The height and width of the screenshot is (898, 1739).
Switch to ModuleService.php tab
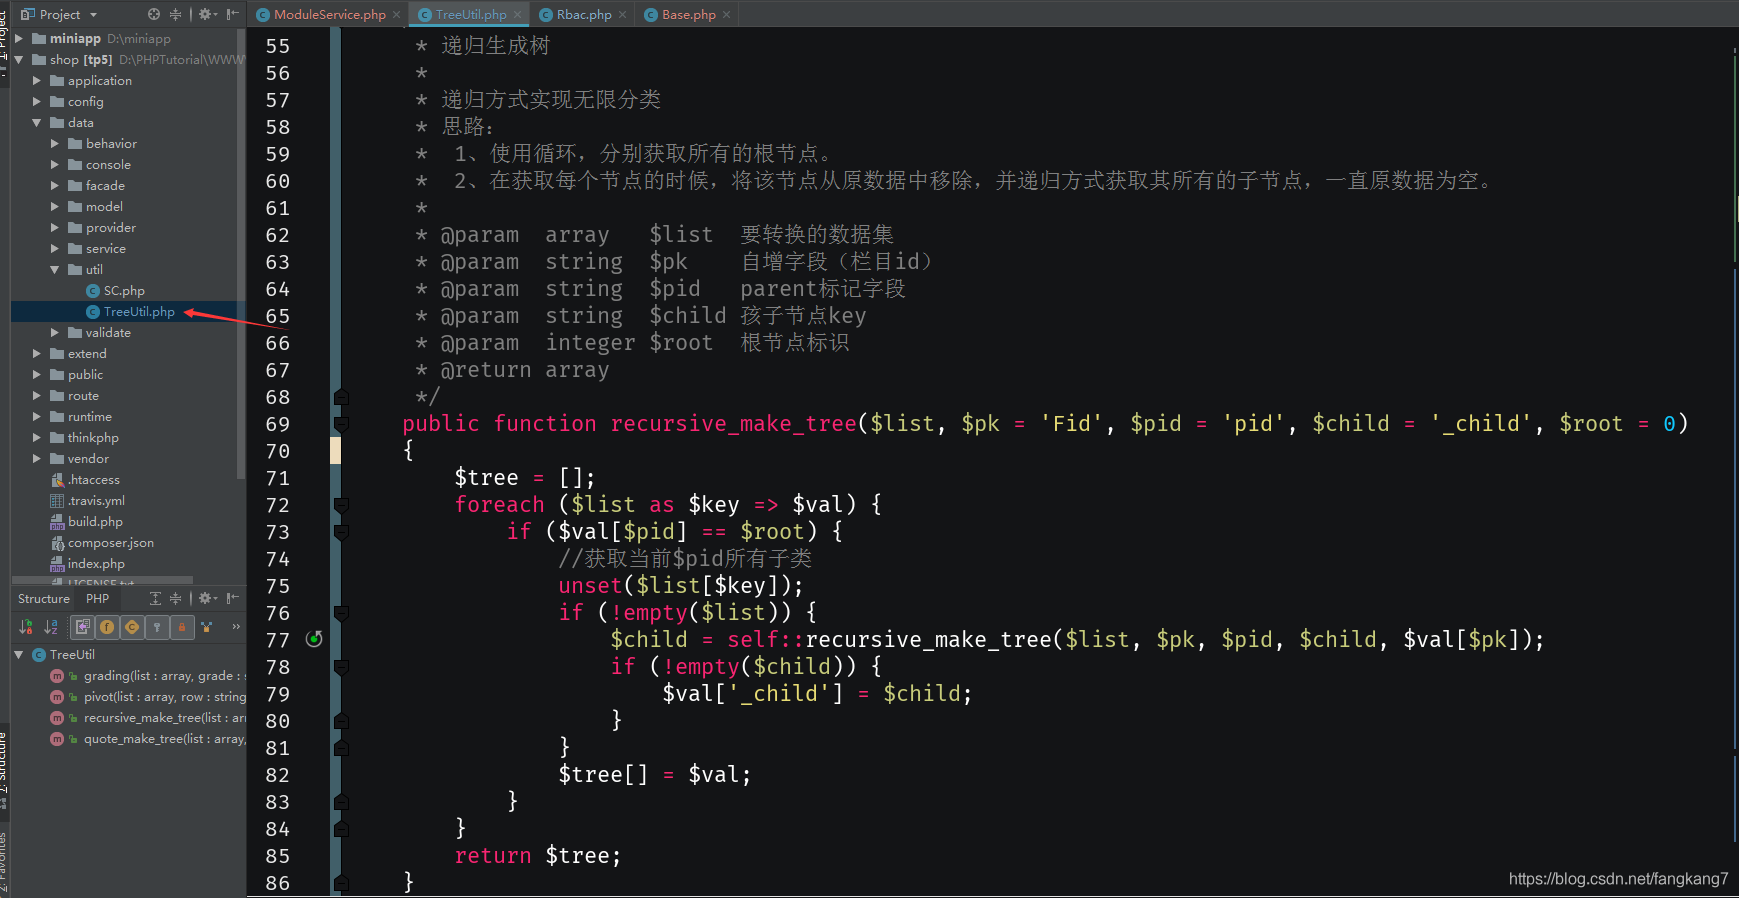click(329, 15)
